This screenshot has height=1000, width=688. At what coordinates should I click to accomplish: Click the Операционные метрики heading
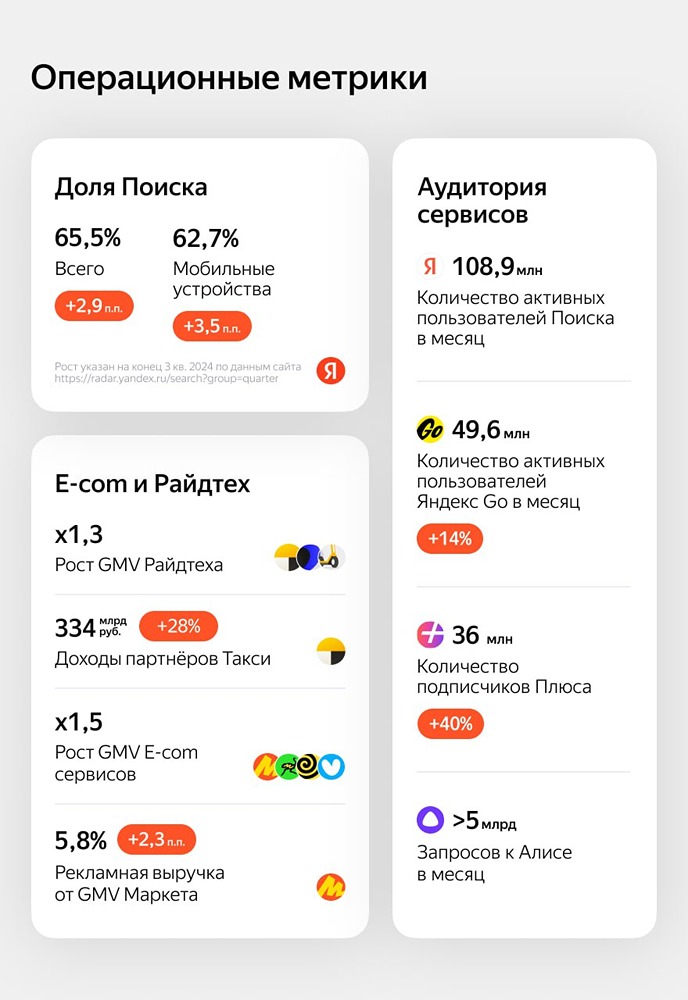pos(229,78)
